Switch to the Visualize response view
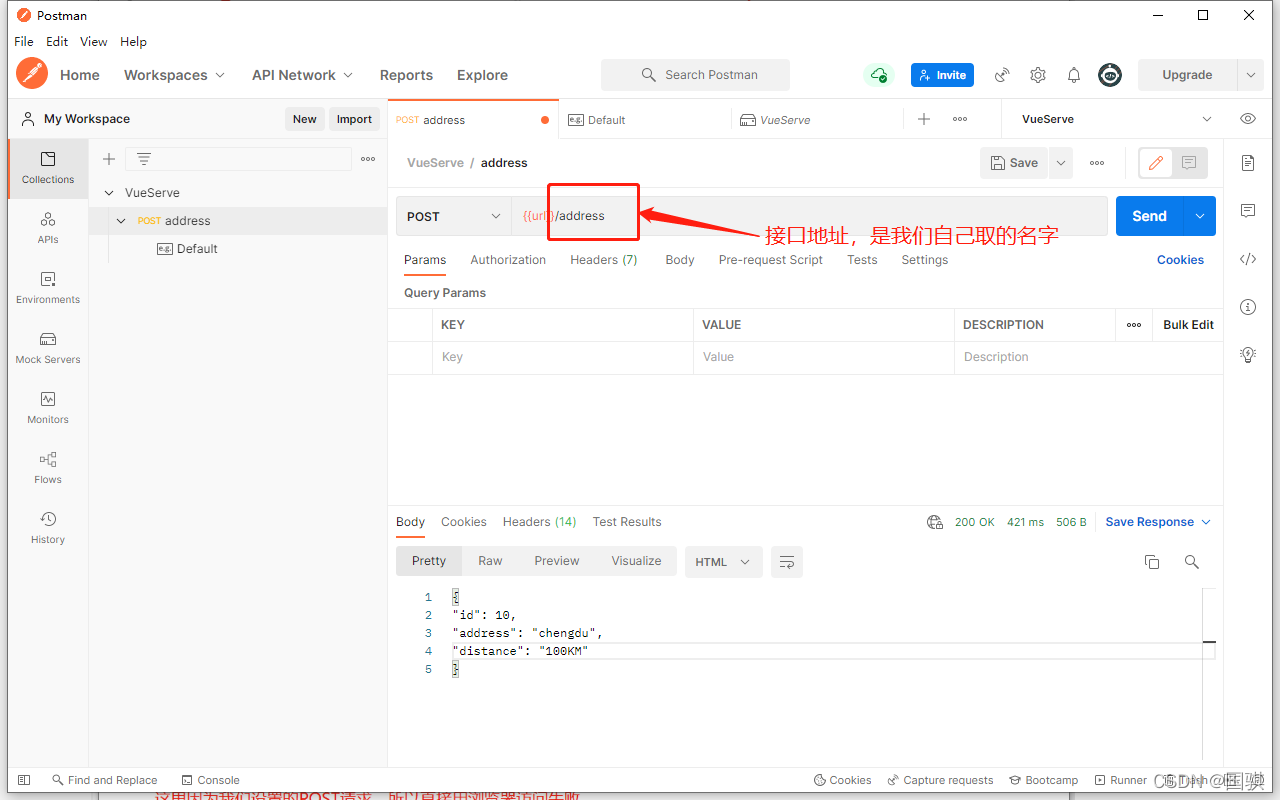1280x800 pixels. pos(637,561)
